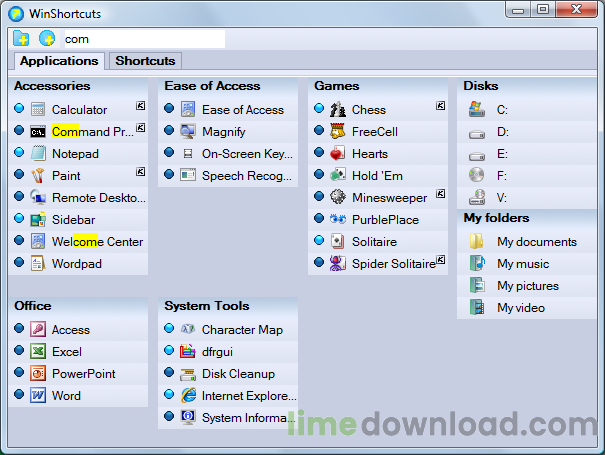
Task: Open Speech Recognition icon
Action: coord(188,176)
